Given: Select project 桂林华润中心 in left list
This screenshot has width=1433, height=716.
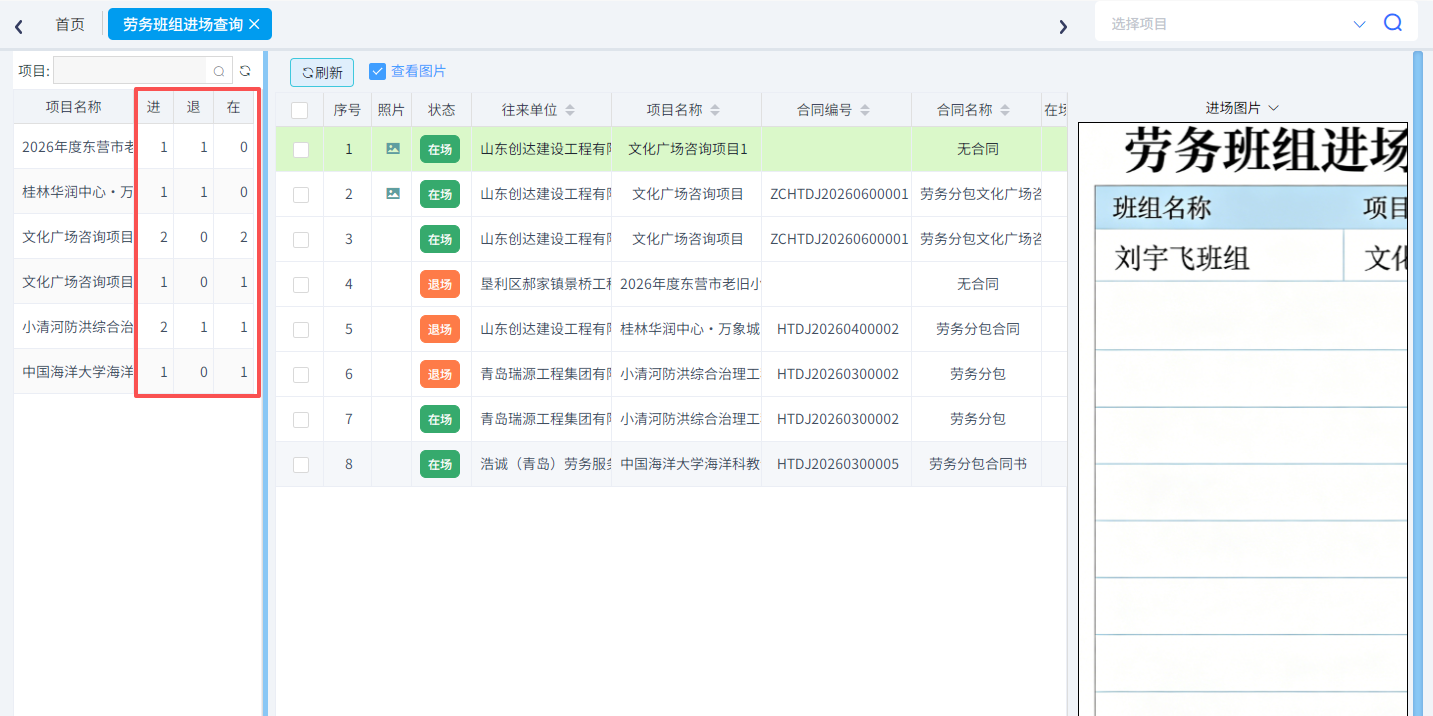Looking at the screenshot, I should coord(78,192).
